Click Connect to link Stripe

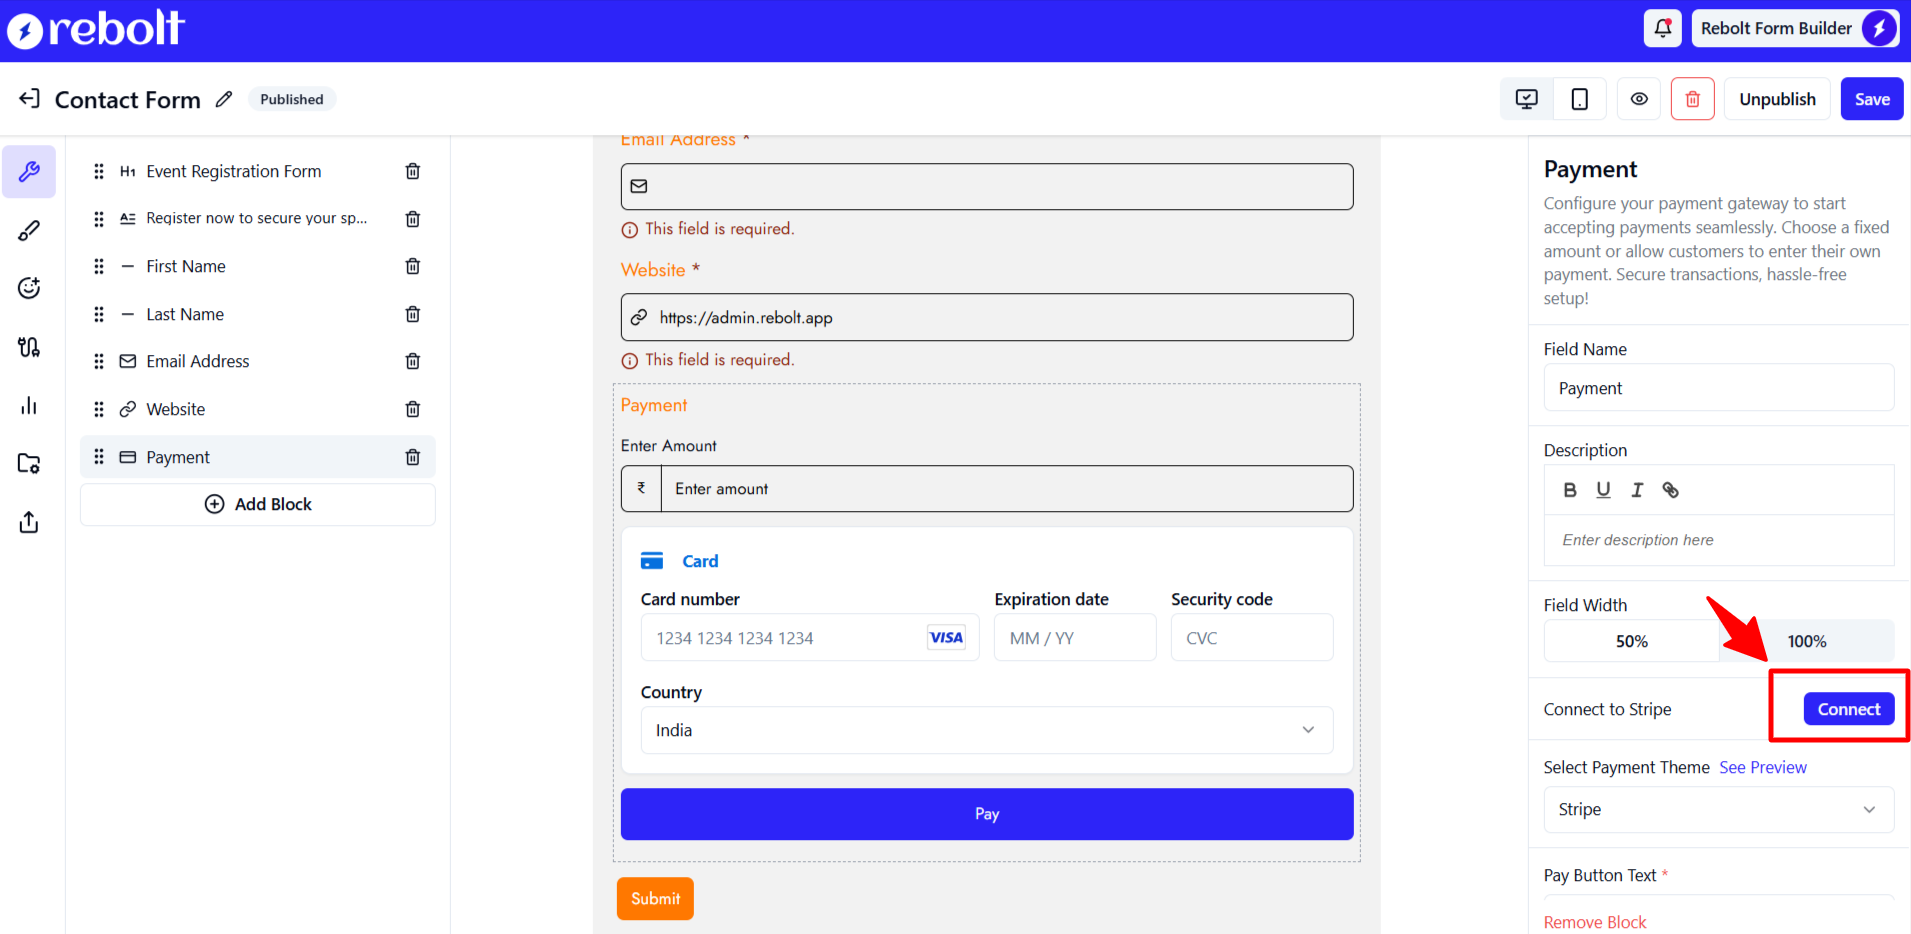[1849, 709]
